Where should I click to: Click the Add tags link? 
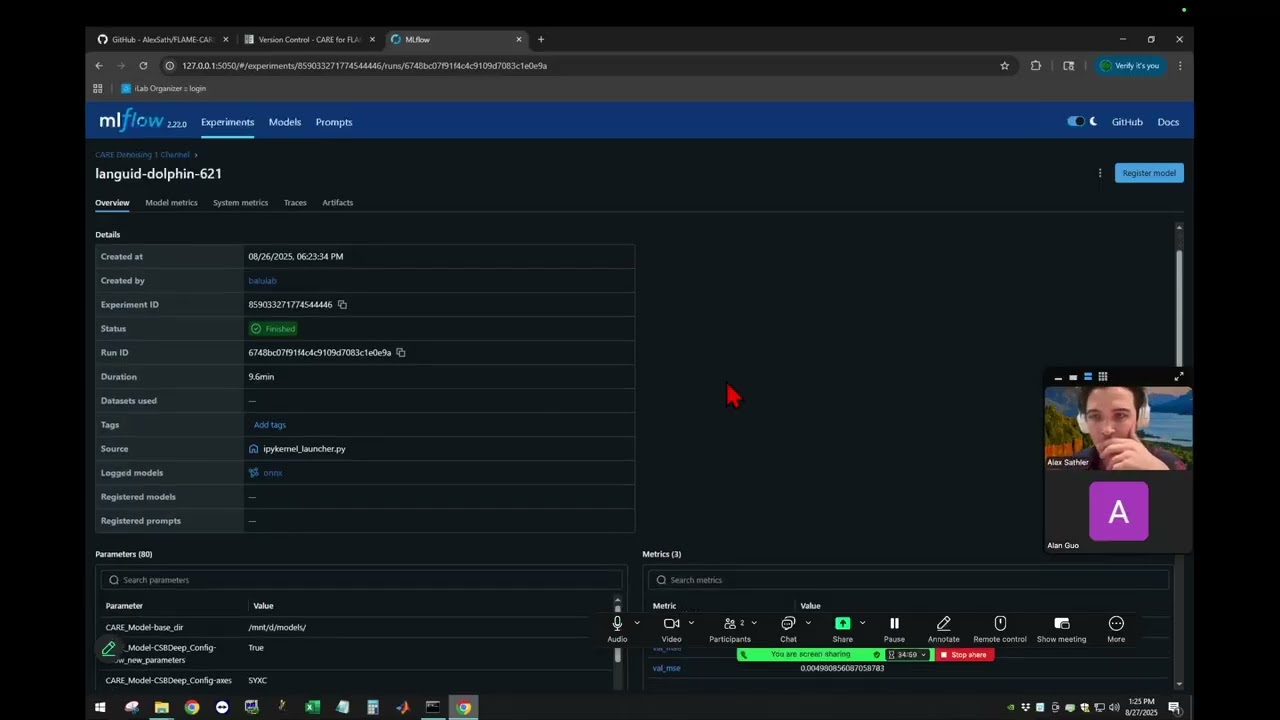270,425
